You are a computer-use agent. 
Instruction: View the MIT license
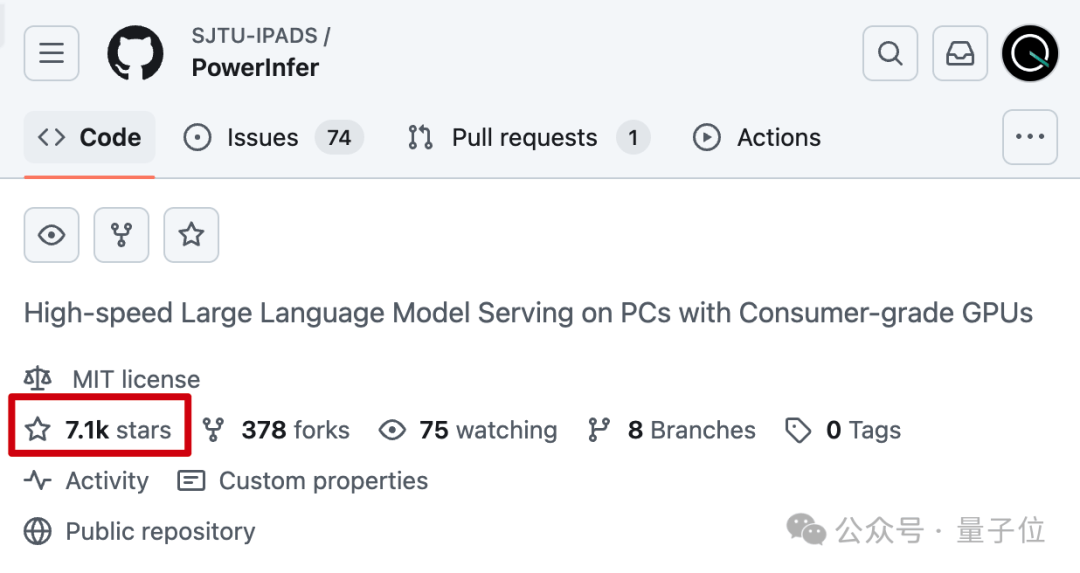click(135, 379)
